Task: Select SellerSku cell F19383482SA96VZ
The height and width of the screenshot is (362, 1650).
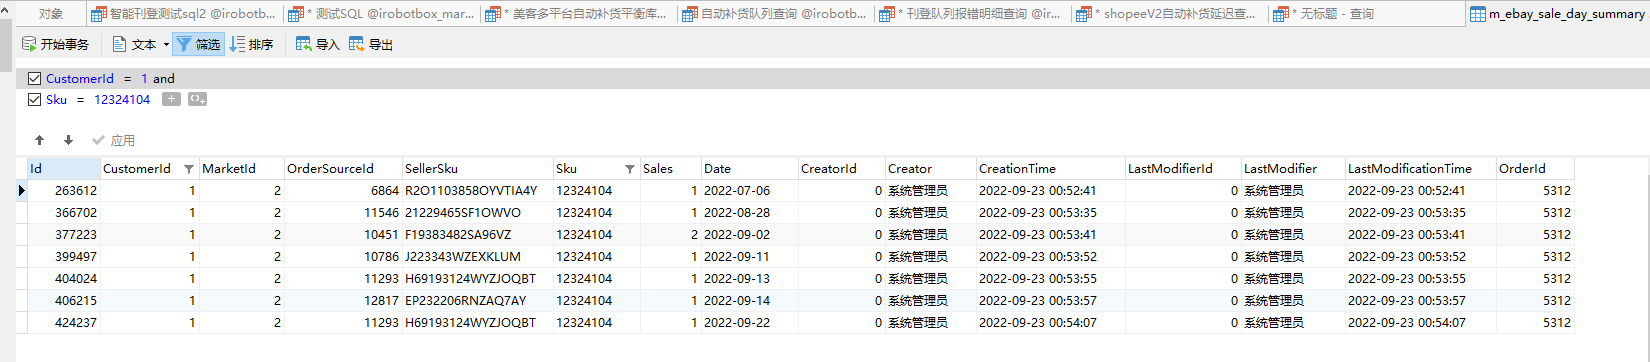Action: click(477, 234)
